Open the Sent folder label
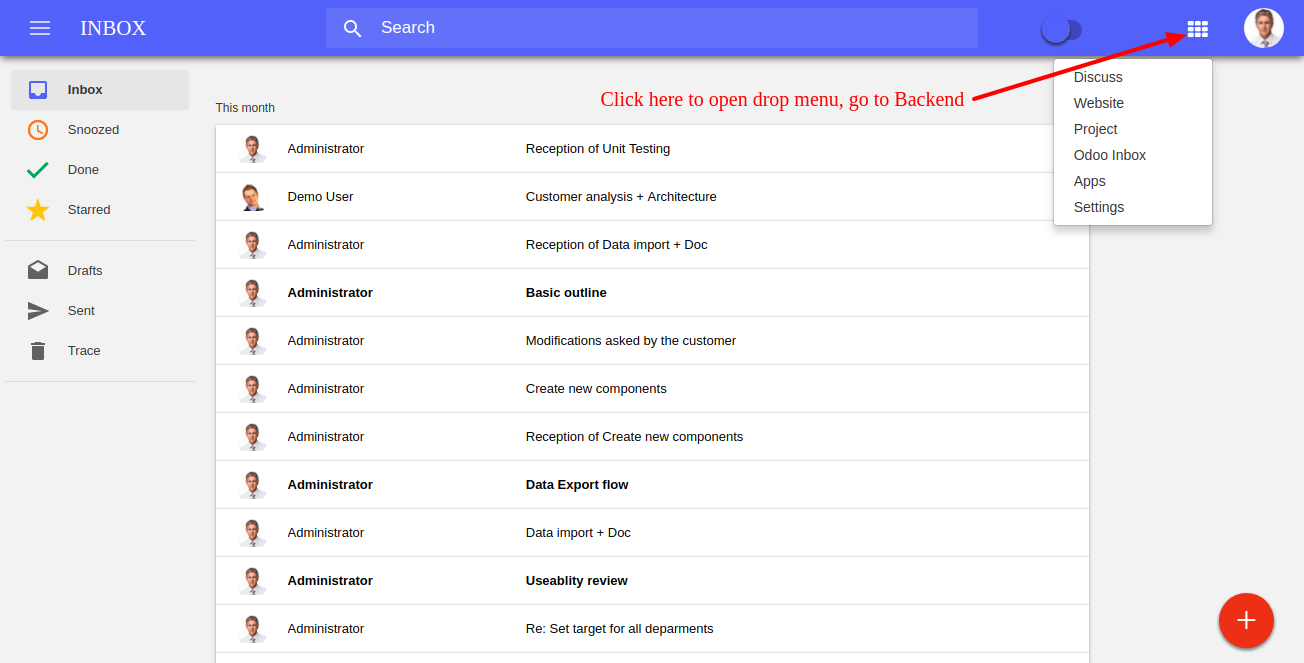This screenshot has width=1304, height=663. (x=81, y=311)
